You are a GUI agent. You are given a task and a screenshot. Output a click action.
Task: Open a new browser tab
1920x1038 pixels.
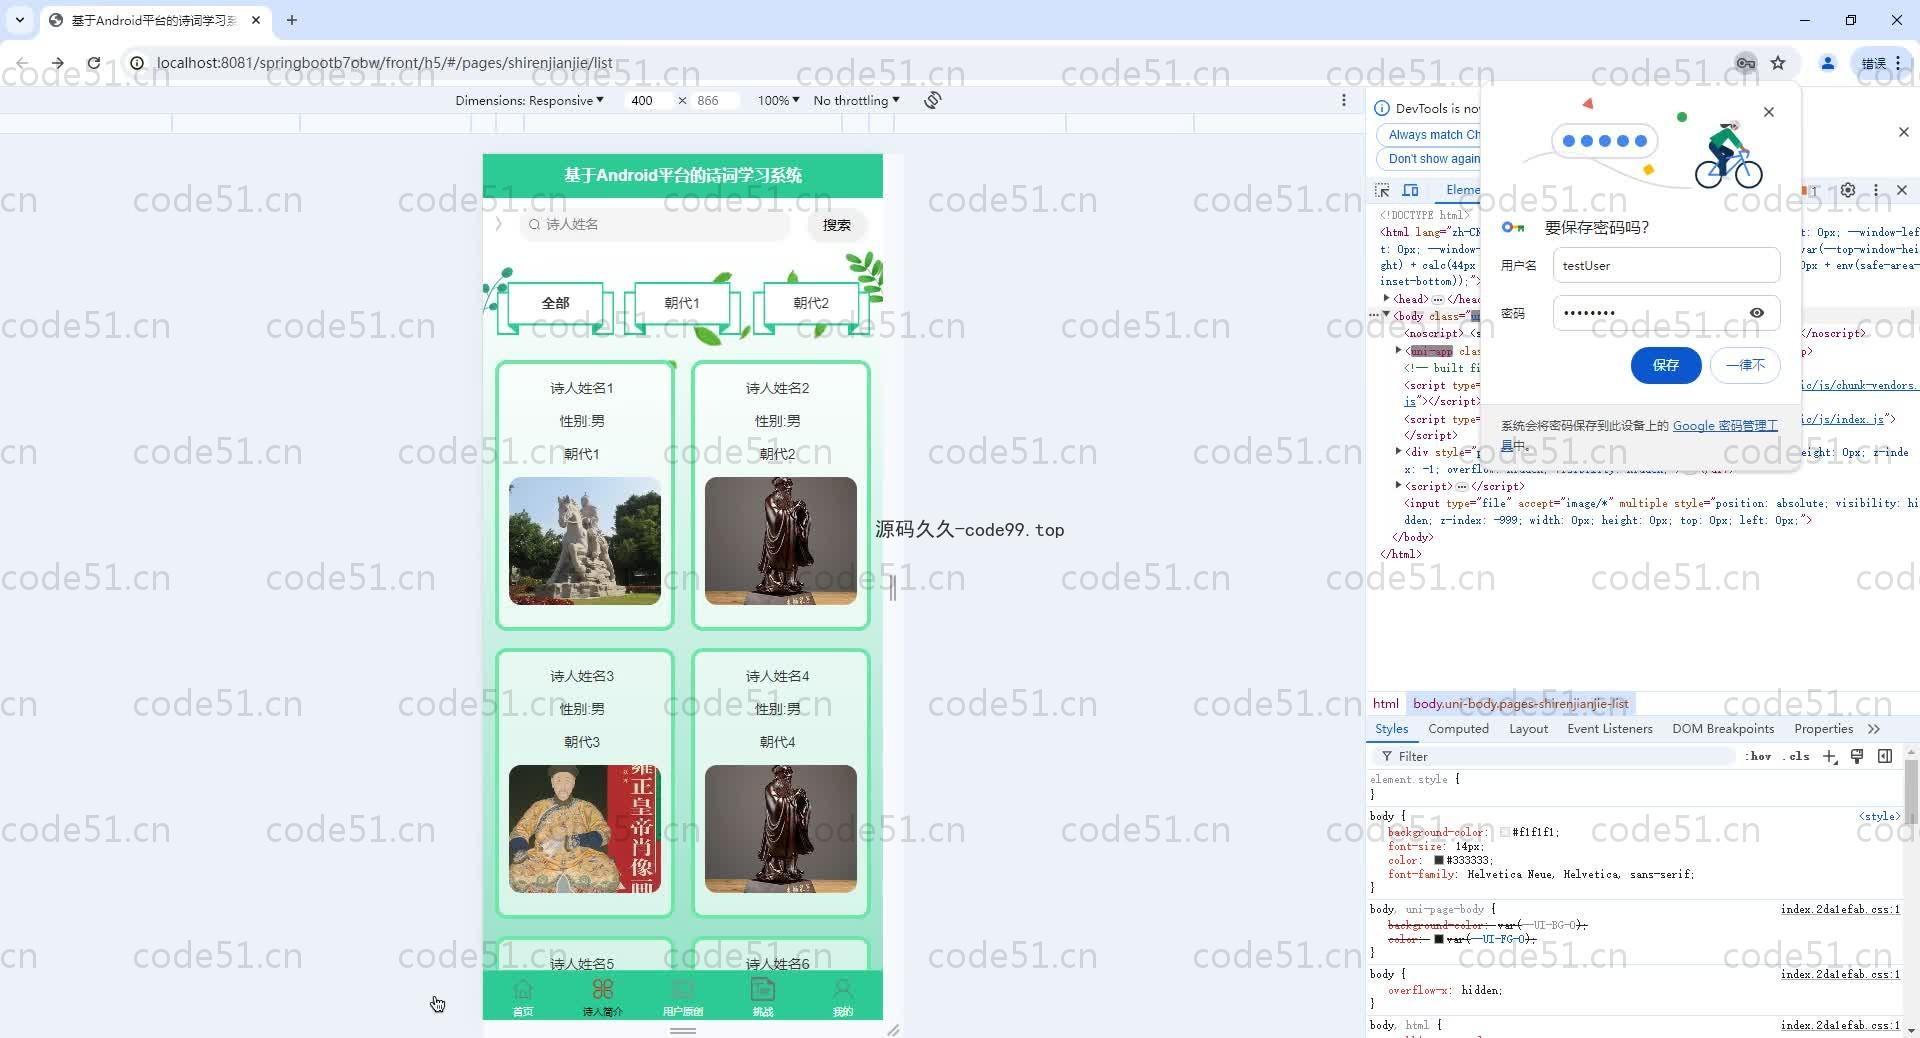pyautogui.click(x=291, y=20)
